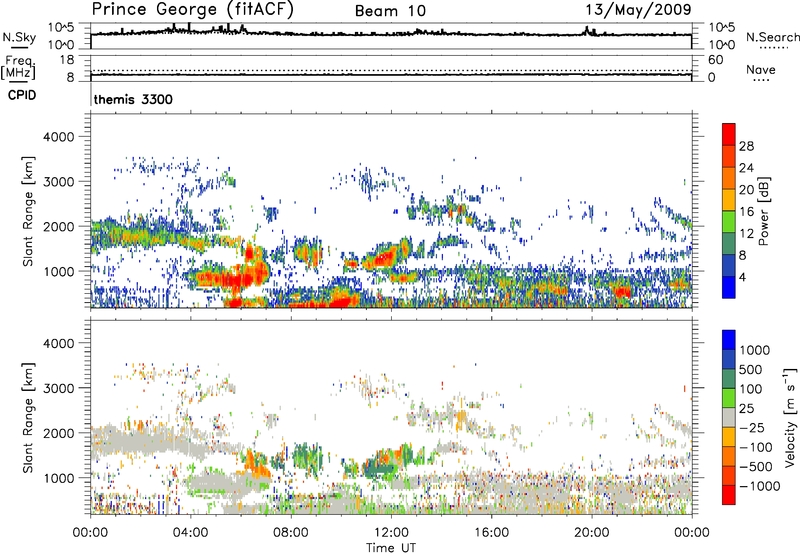
Task: Click the 08:00 time tick label
Action: coord(291,533)
